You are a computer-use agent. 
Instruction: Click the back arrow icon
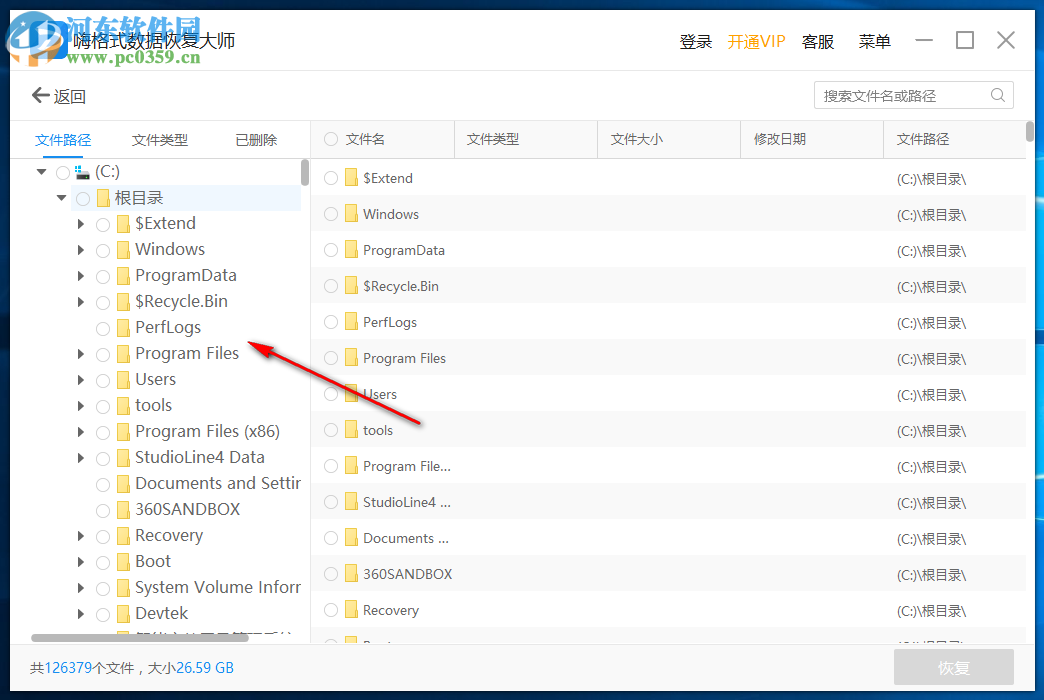41,95
